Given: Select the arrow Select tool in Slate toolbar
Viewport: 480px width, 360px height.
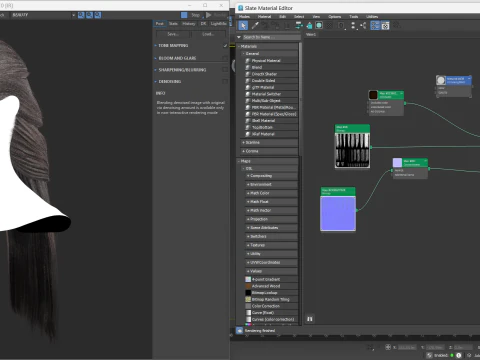Looking at the screenshot, I should tap(243, 26).
